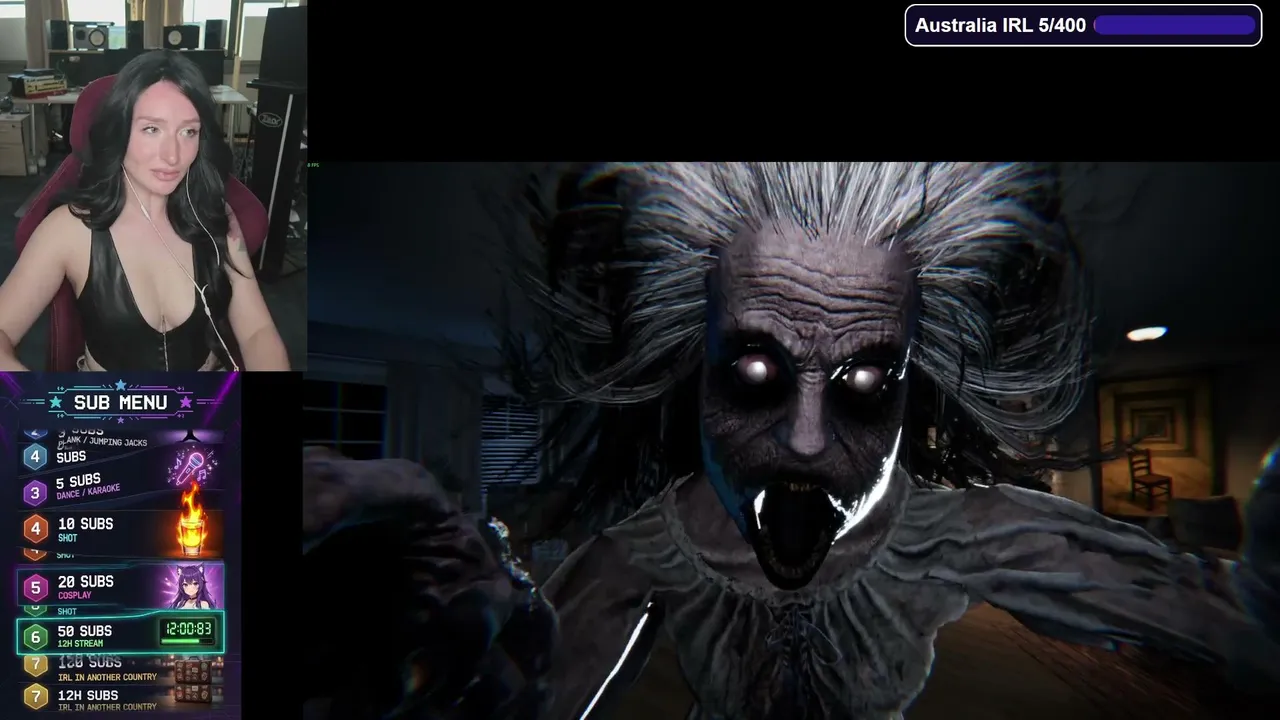The width and height of the screenshot is (1280, 720).
Task: Click the green progress bar under the timer
Action: (x=186, y=643)
